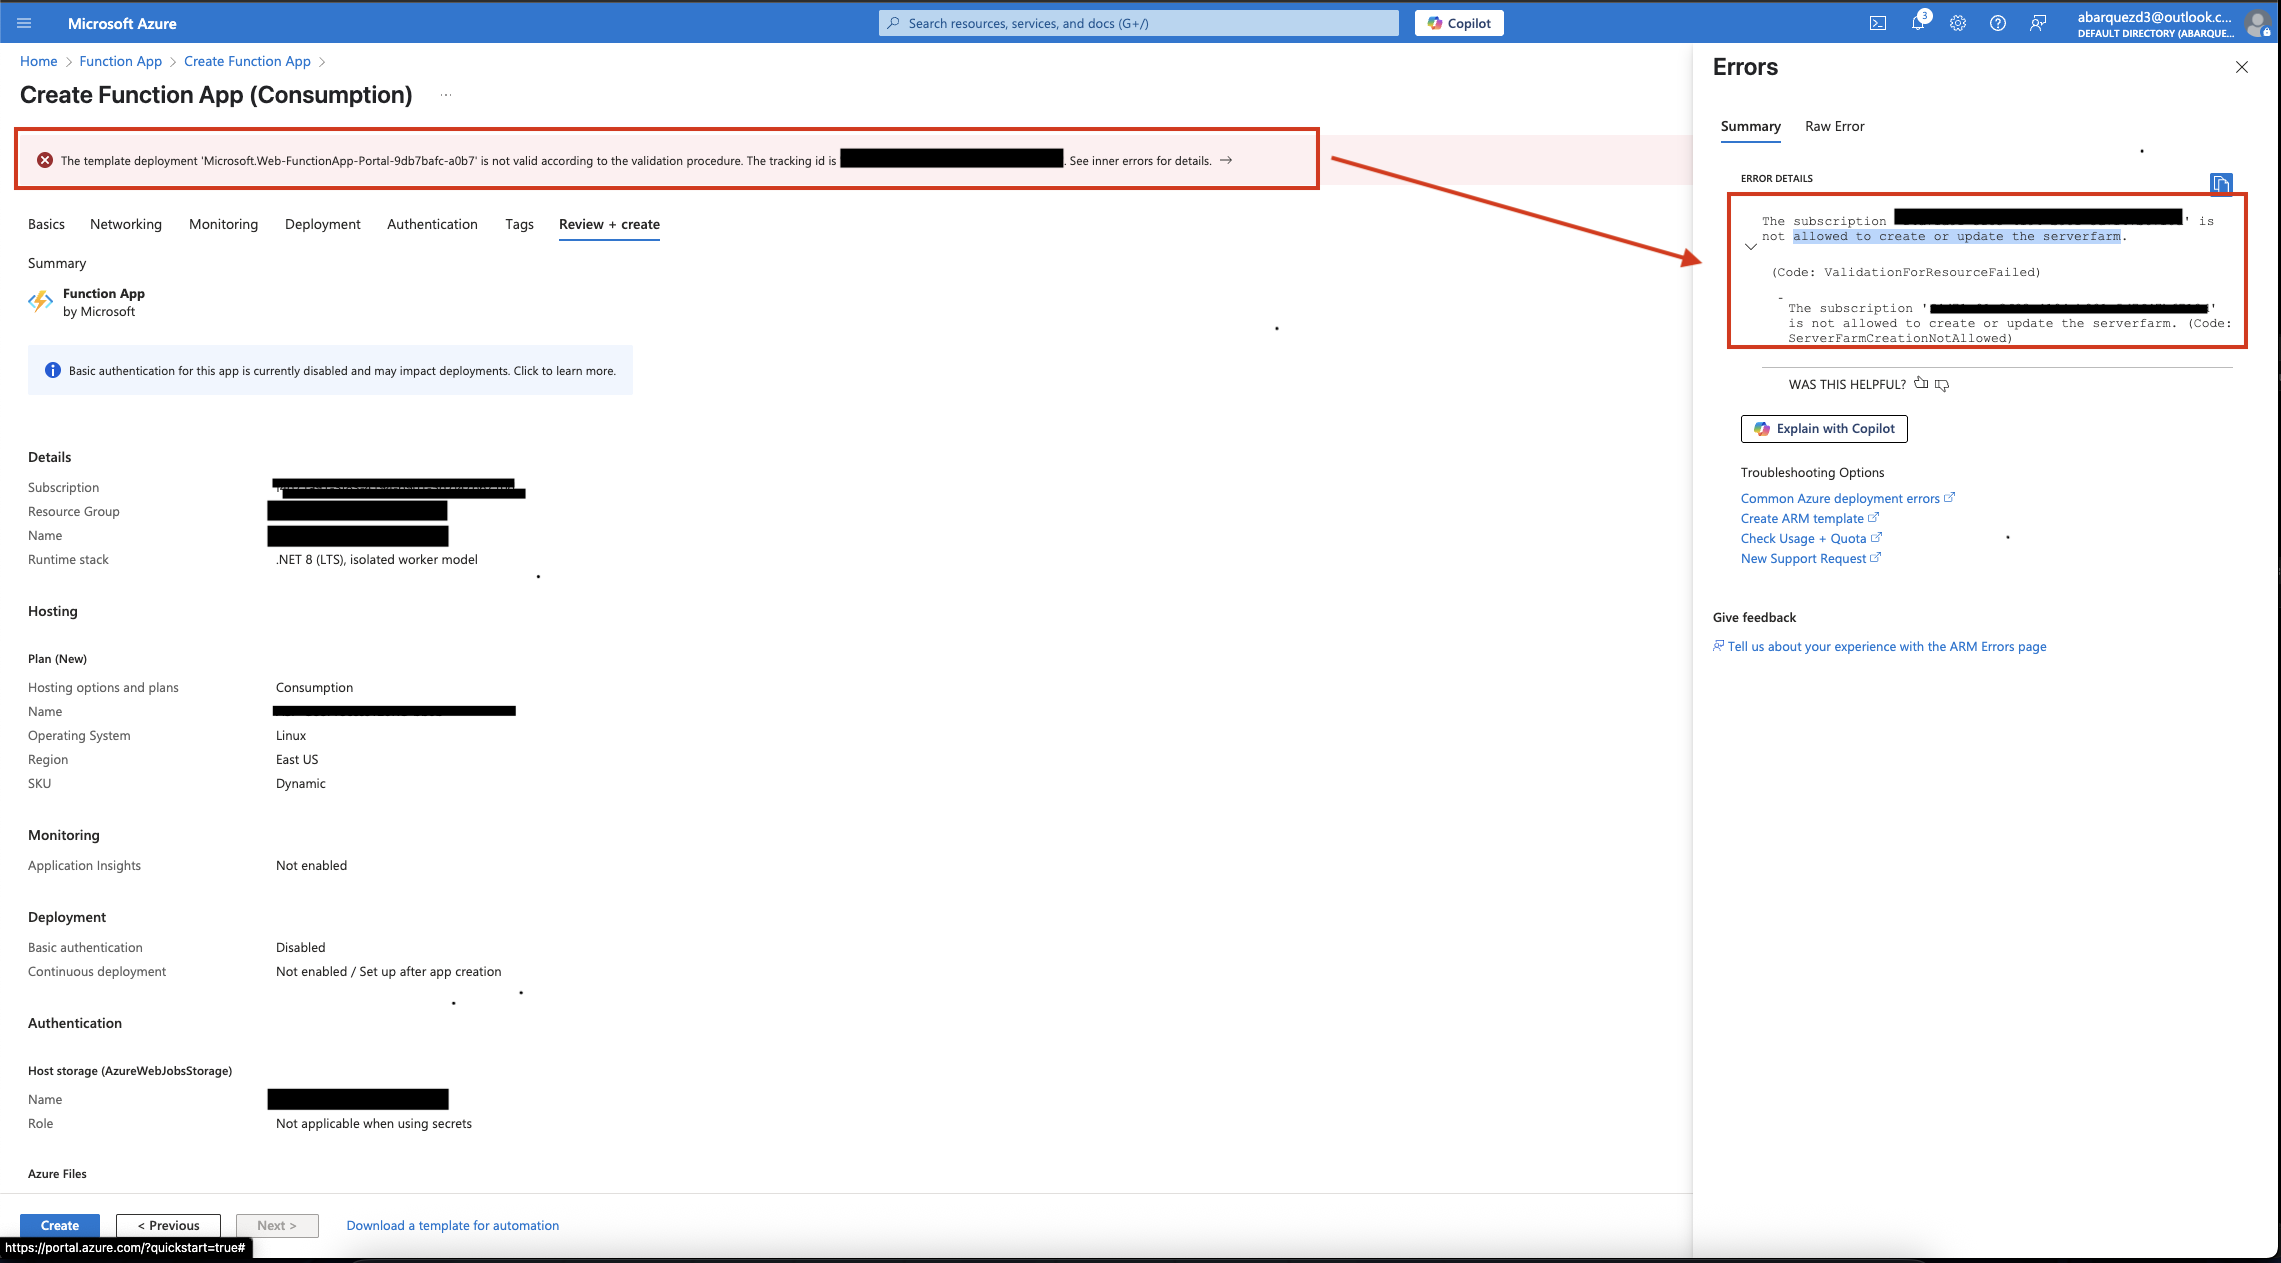The height and width of the screenshot is (1263, 2281).
Task: Focus the search resources input field
Action: pyautogui.click(x=1139, y=23)
